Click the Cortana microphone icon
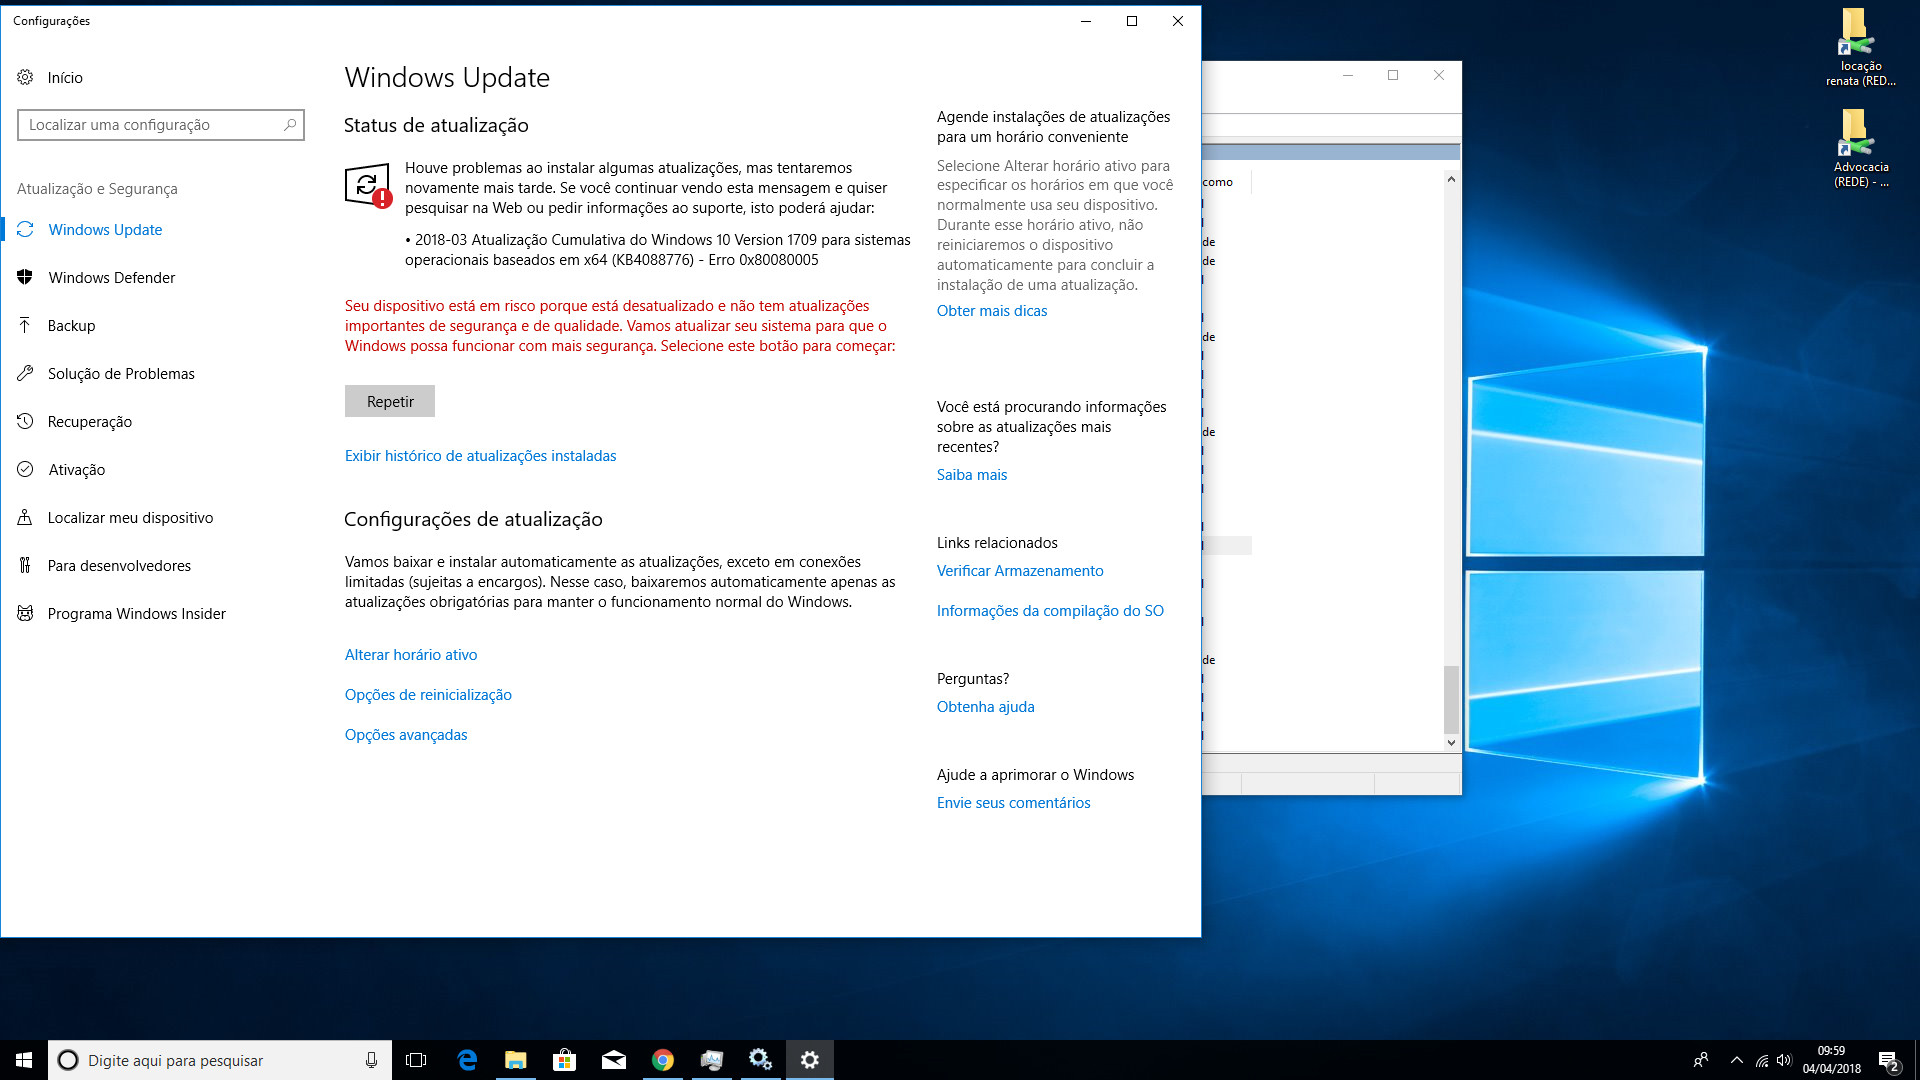Image resolution: width=1920 pixels, height=1080 pixels. pyautogui.click(x=371, y=1060)
